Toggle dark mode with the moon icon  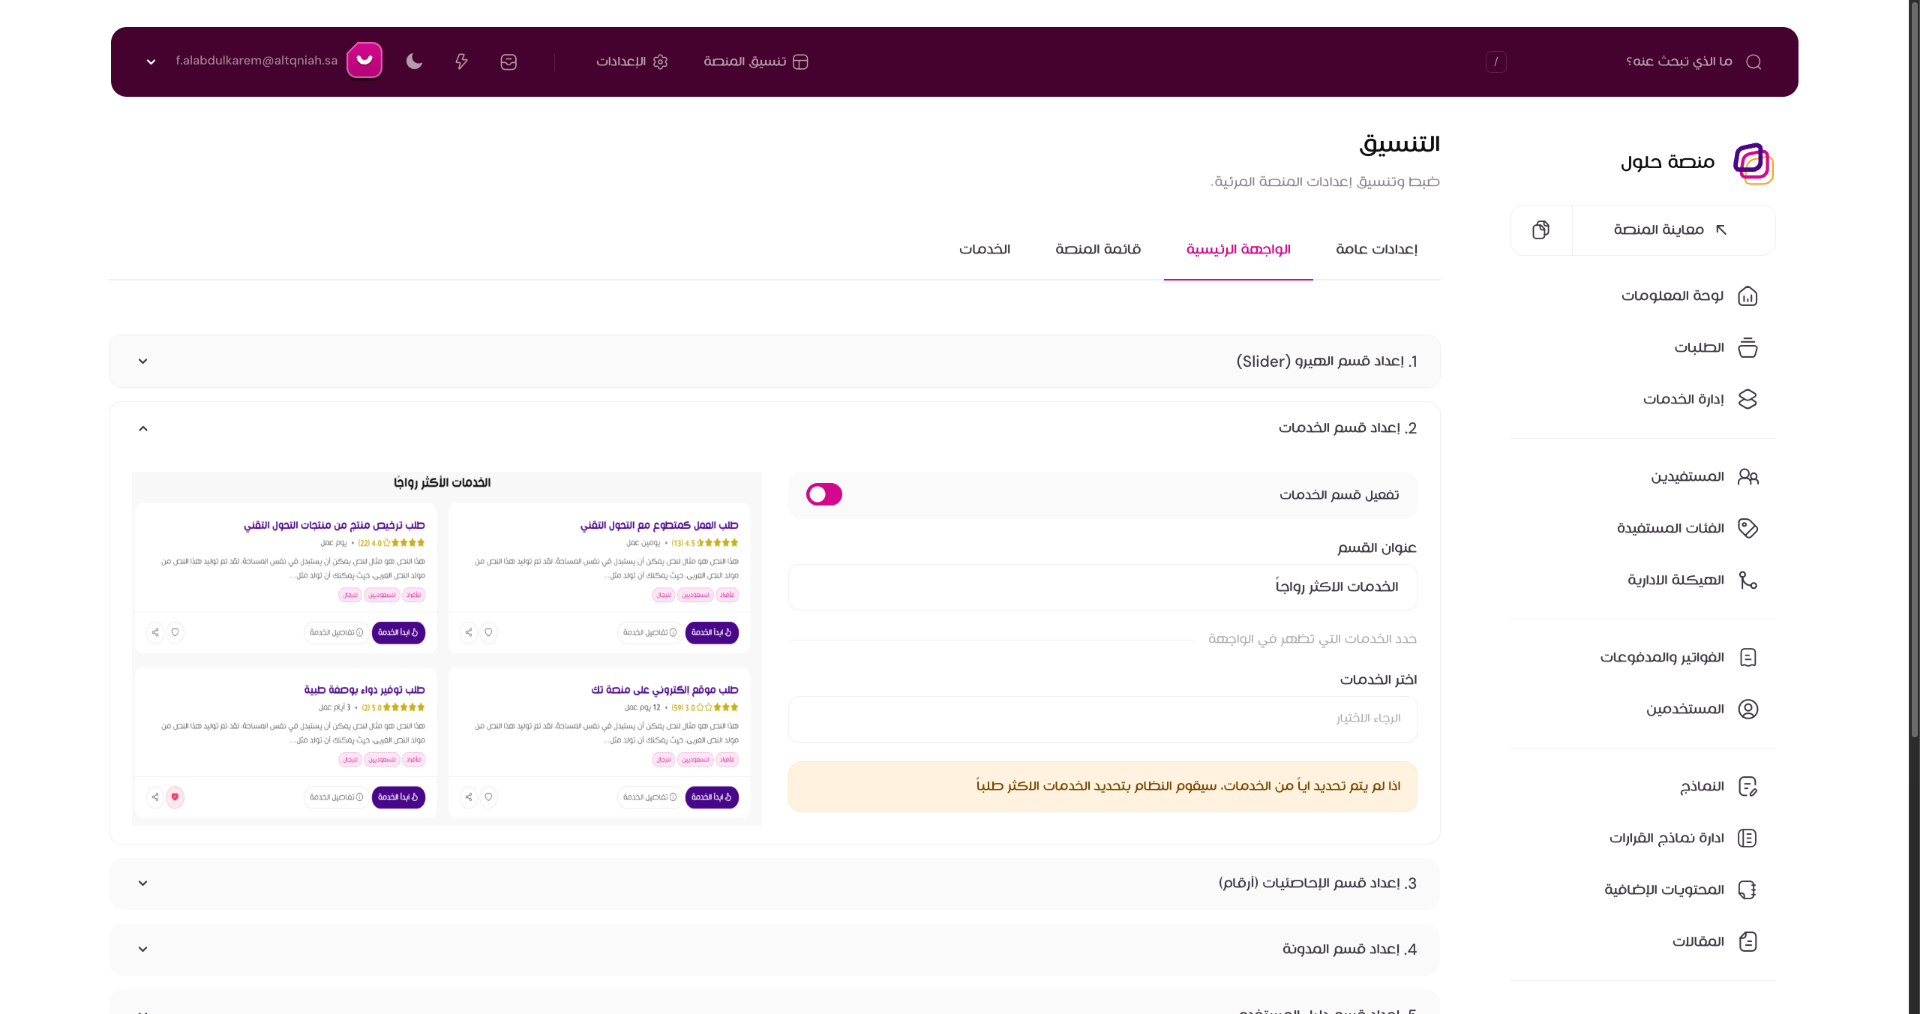[x=414, y=61]
